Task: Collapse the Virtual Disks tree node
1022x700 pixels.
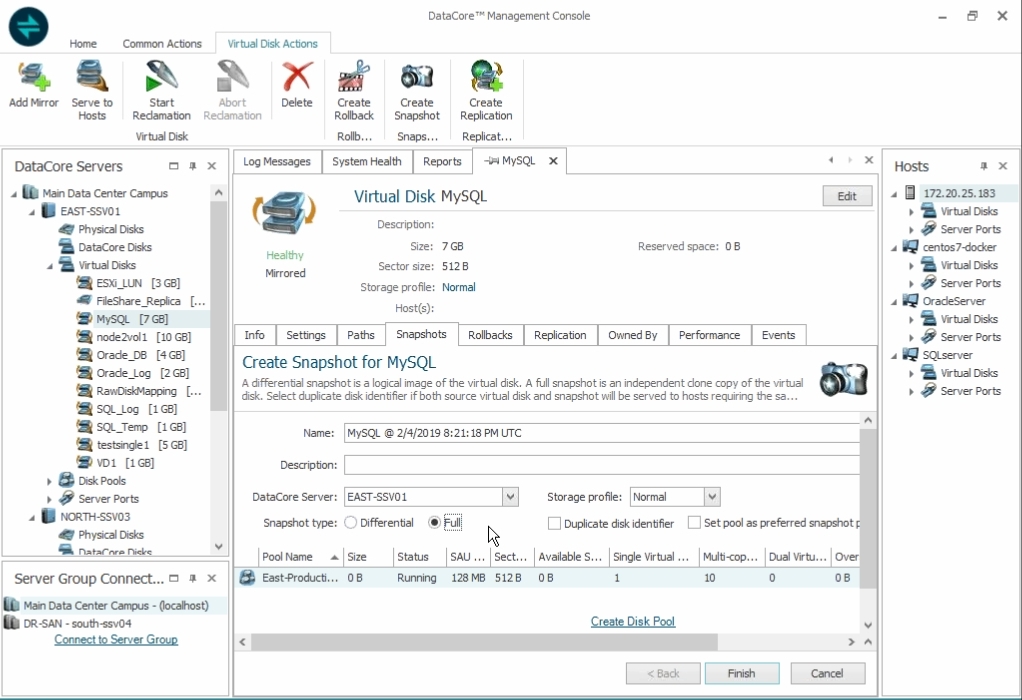Action: [50, 266]
